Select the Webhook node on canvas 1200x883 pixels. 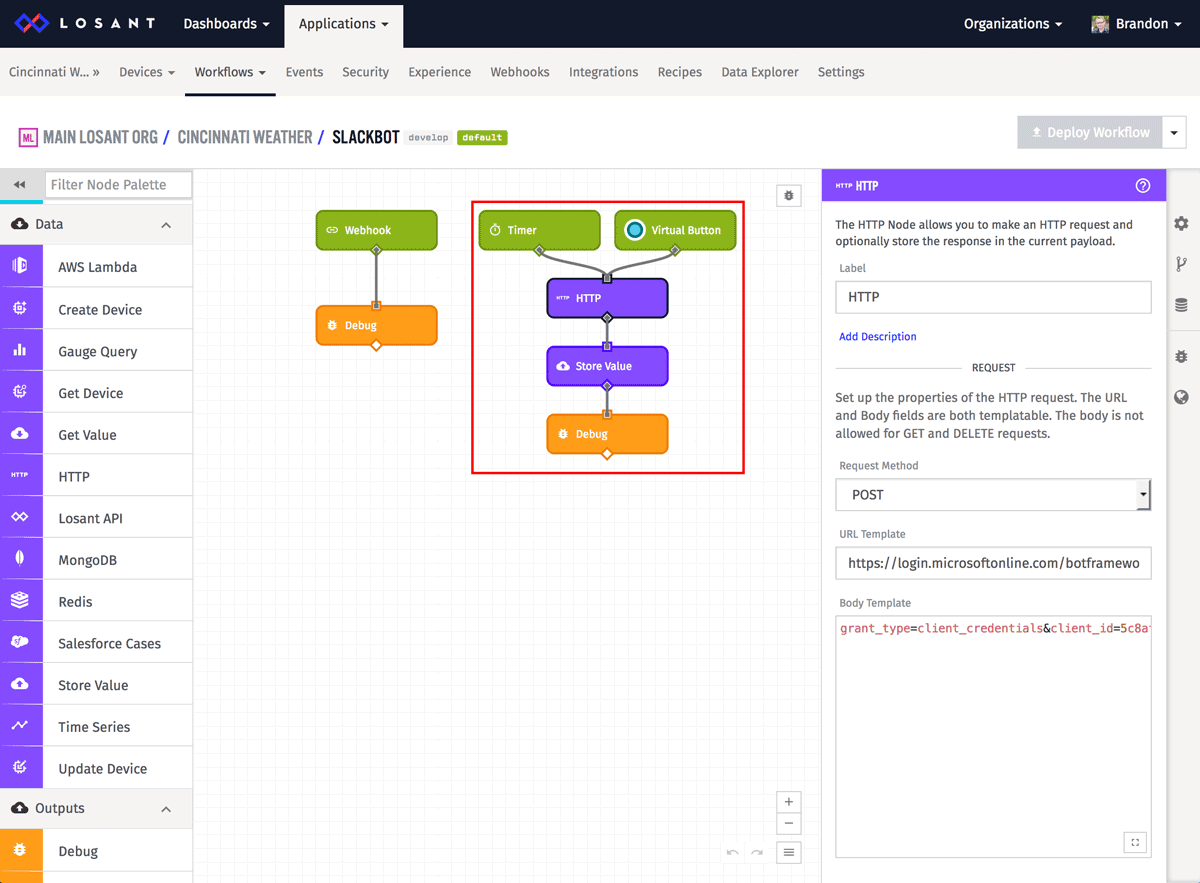click(x=376, y=230)
